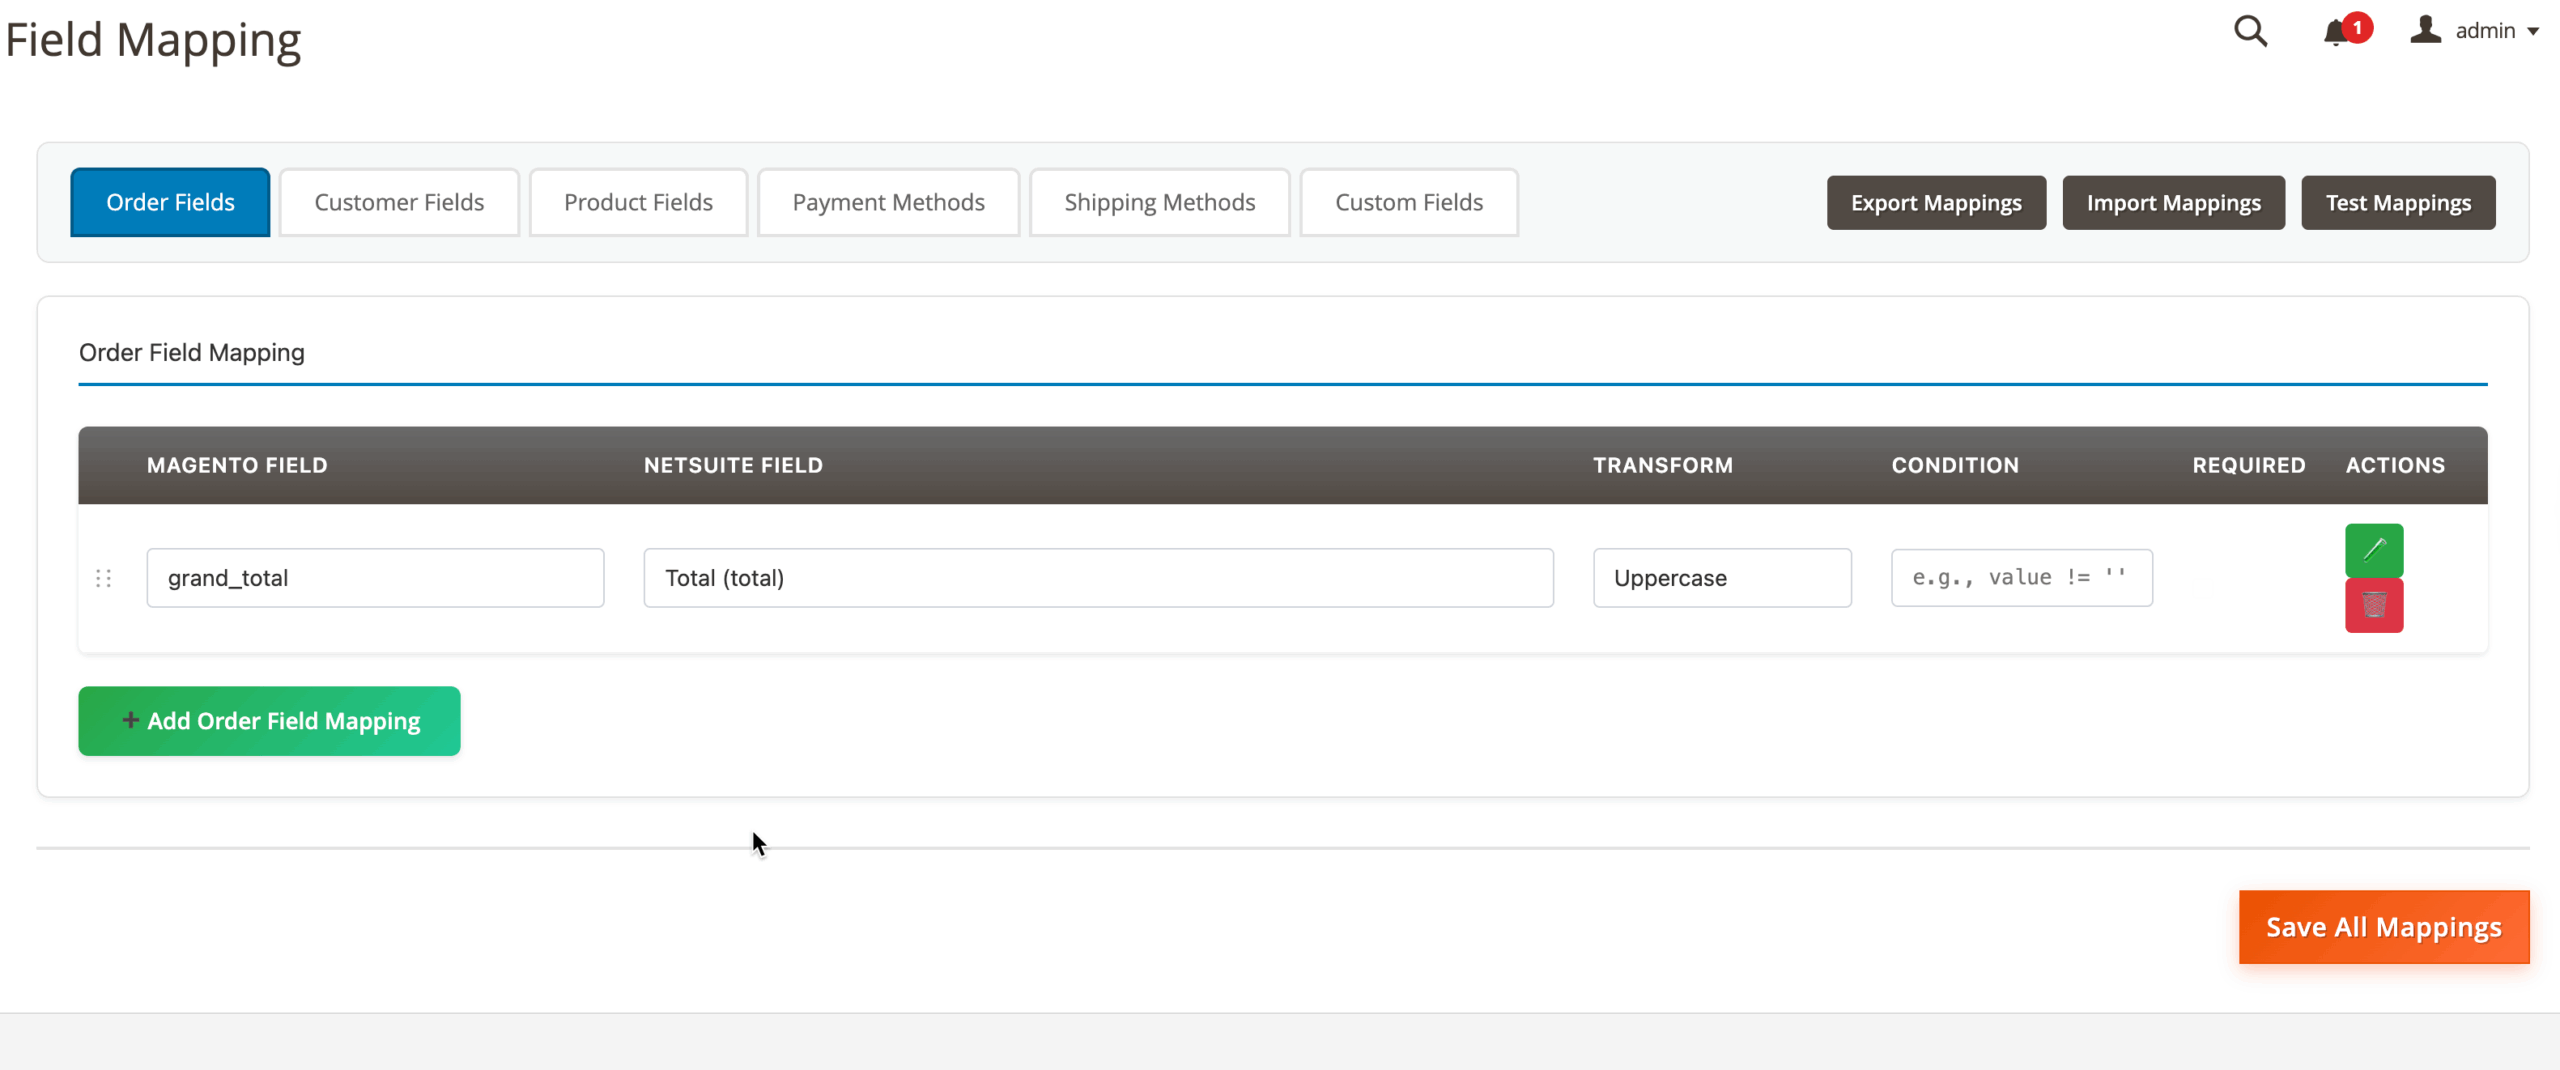Switch to the Customer Fields tab
Viewport: 2560px width, 1070px height.
399,202
